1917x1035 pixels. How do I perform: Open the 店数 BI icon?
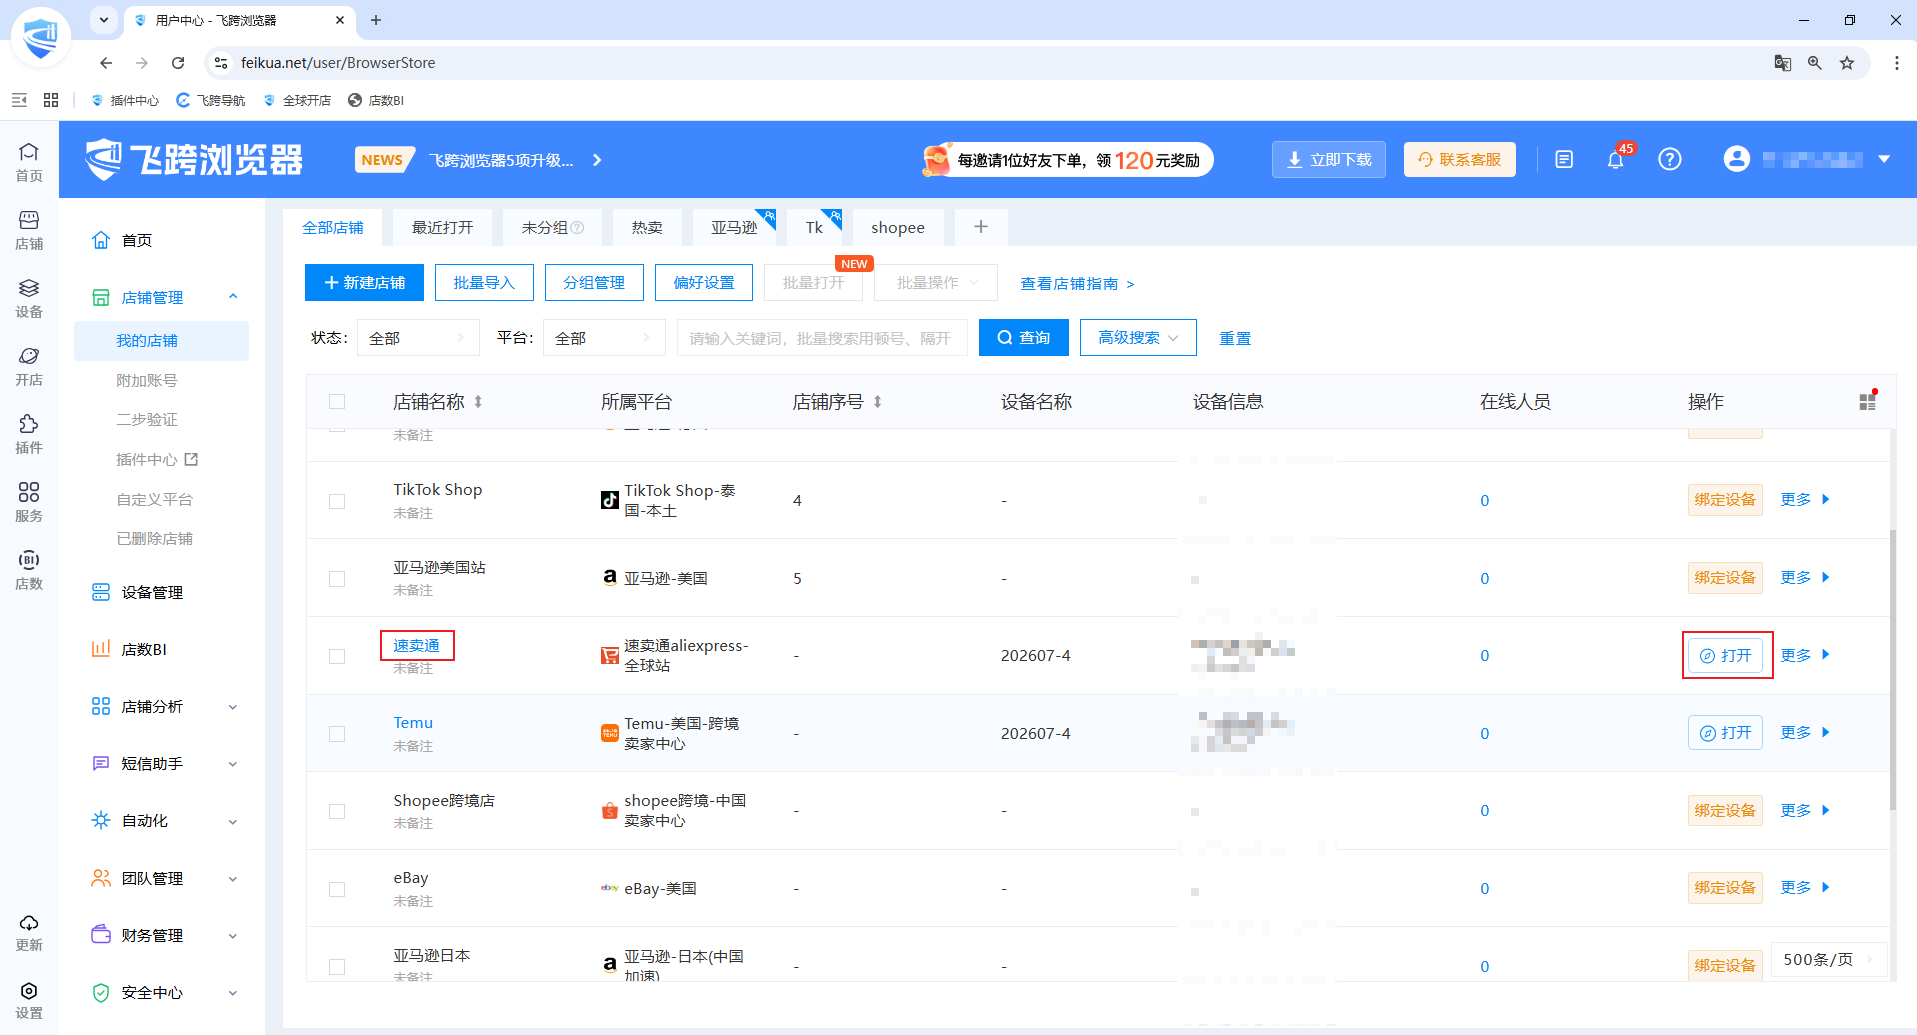(29, 570)
